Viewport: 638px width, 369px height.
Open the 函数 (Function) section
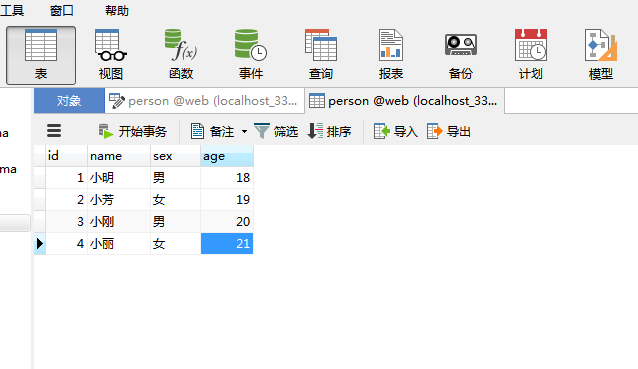click(x=181, y=55)
